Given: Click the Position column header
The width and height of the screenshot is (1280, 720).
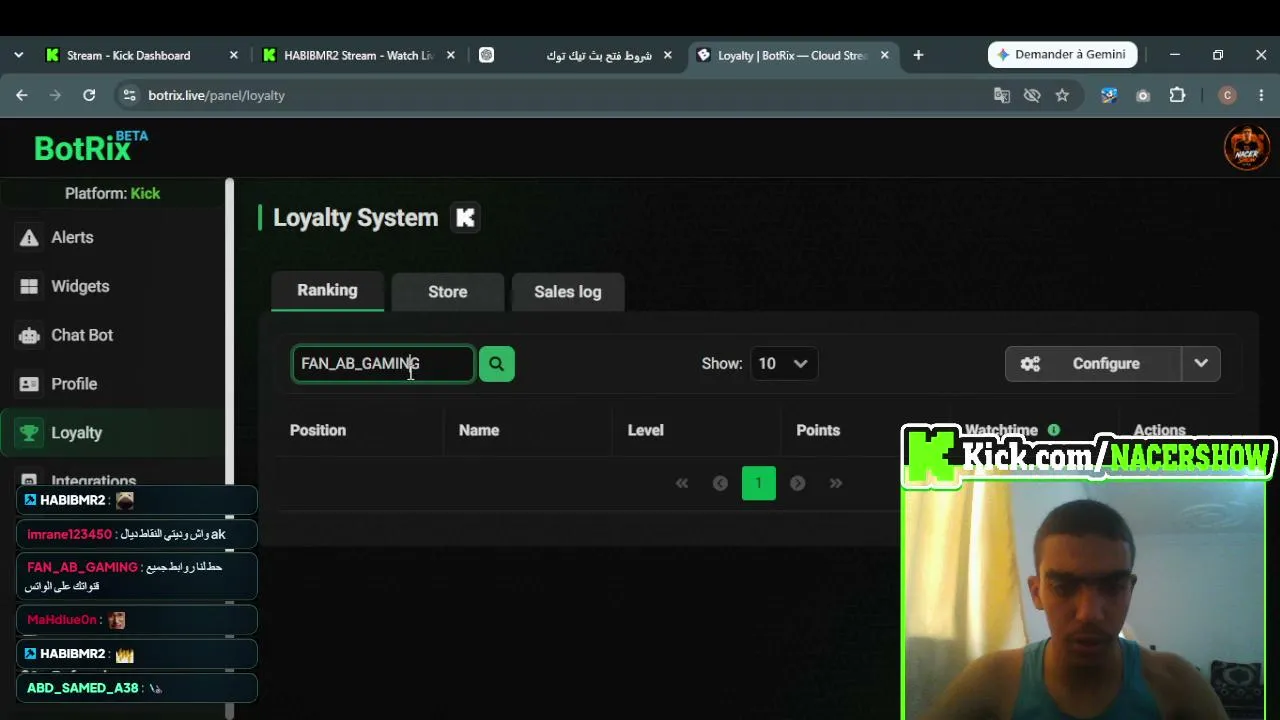Looking at the screenshot, I should (x=318, y=430).
